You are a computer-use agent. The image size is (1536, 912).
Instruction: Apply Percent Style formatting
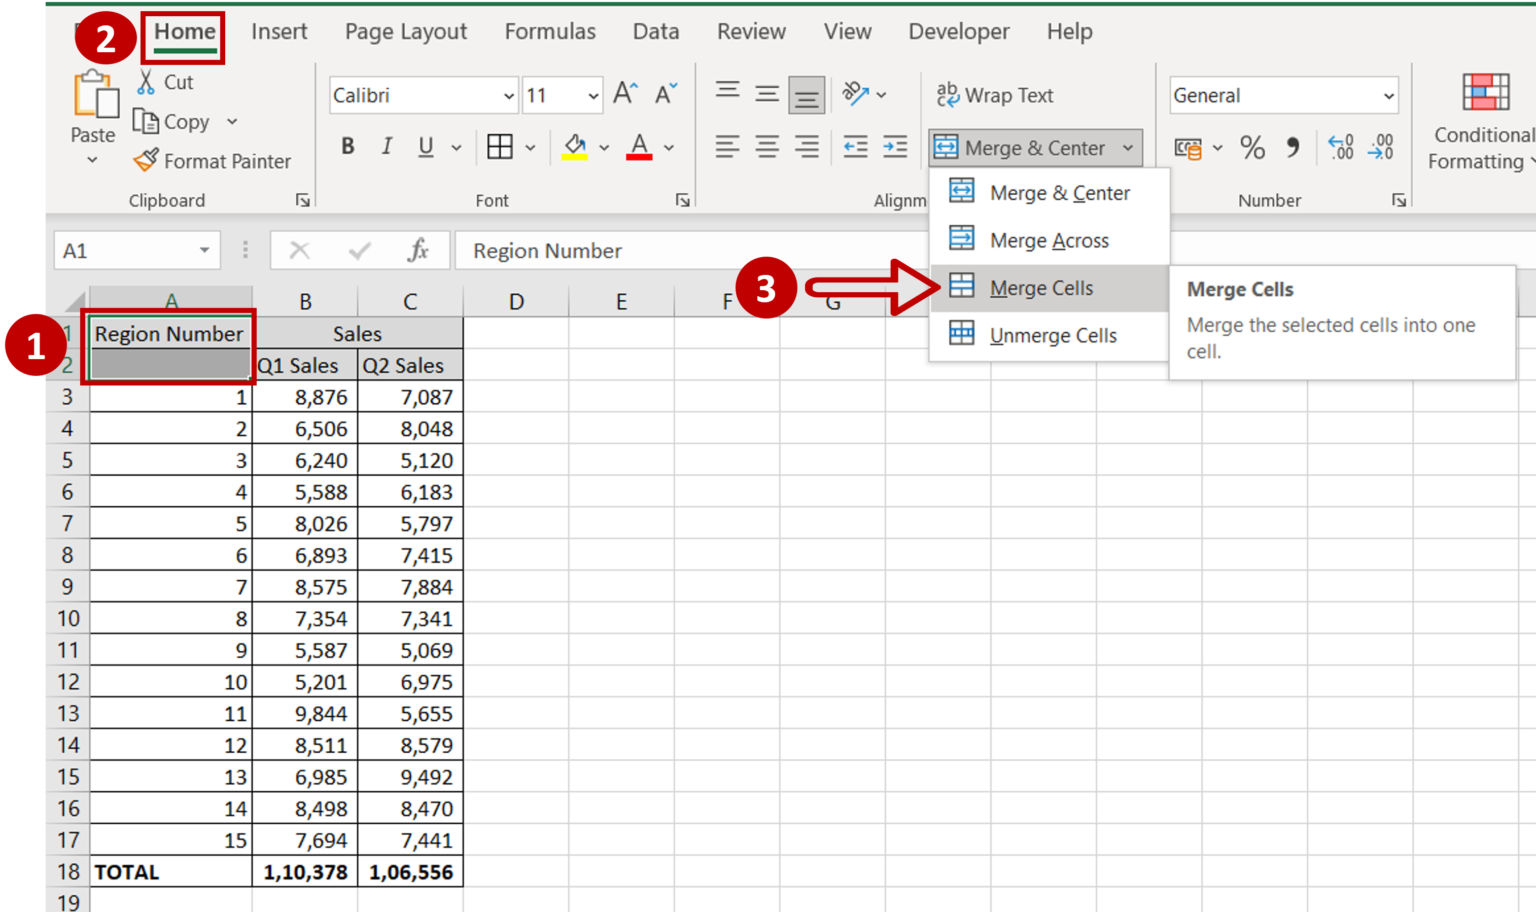pos(1251,147)
